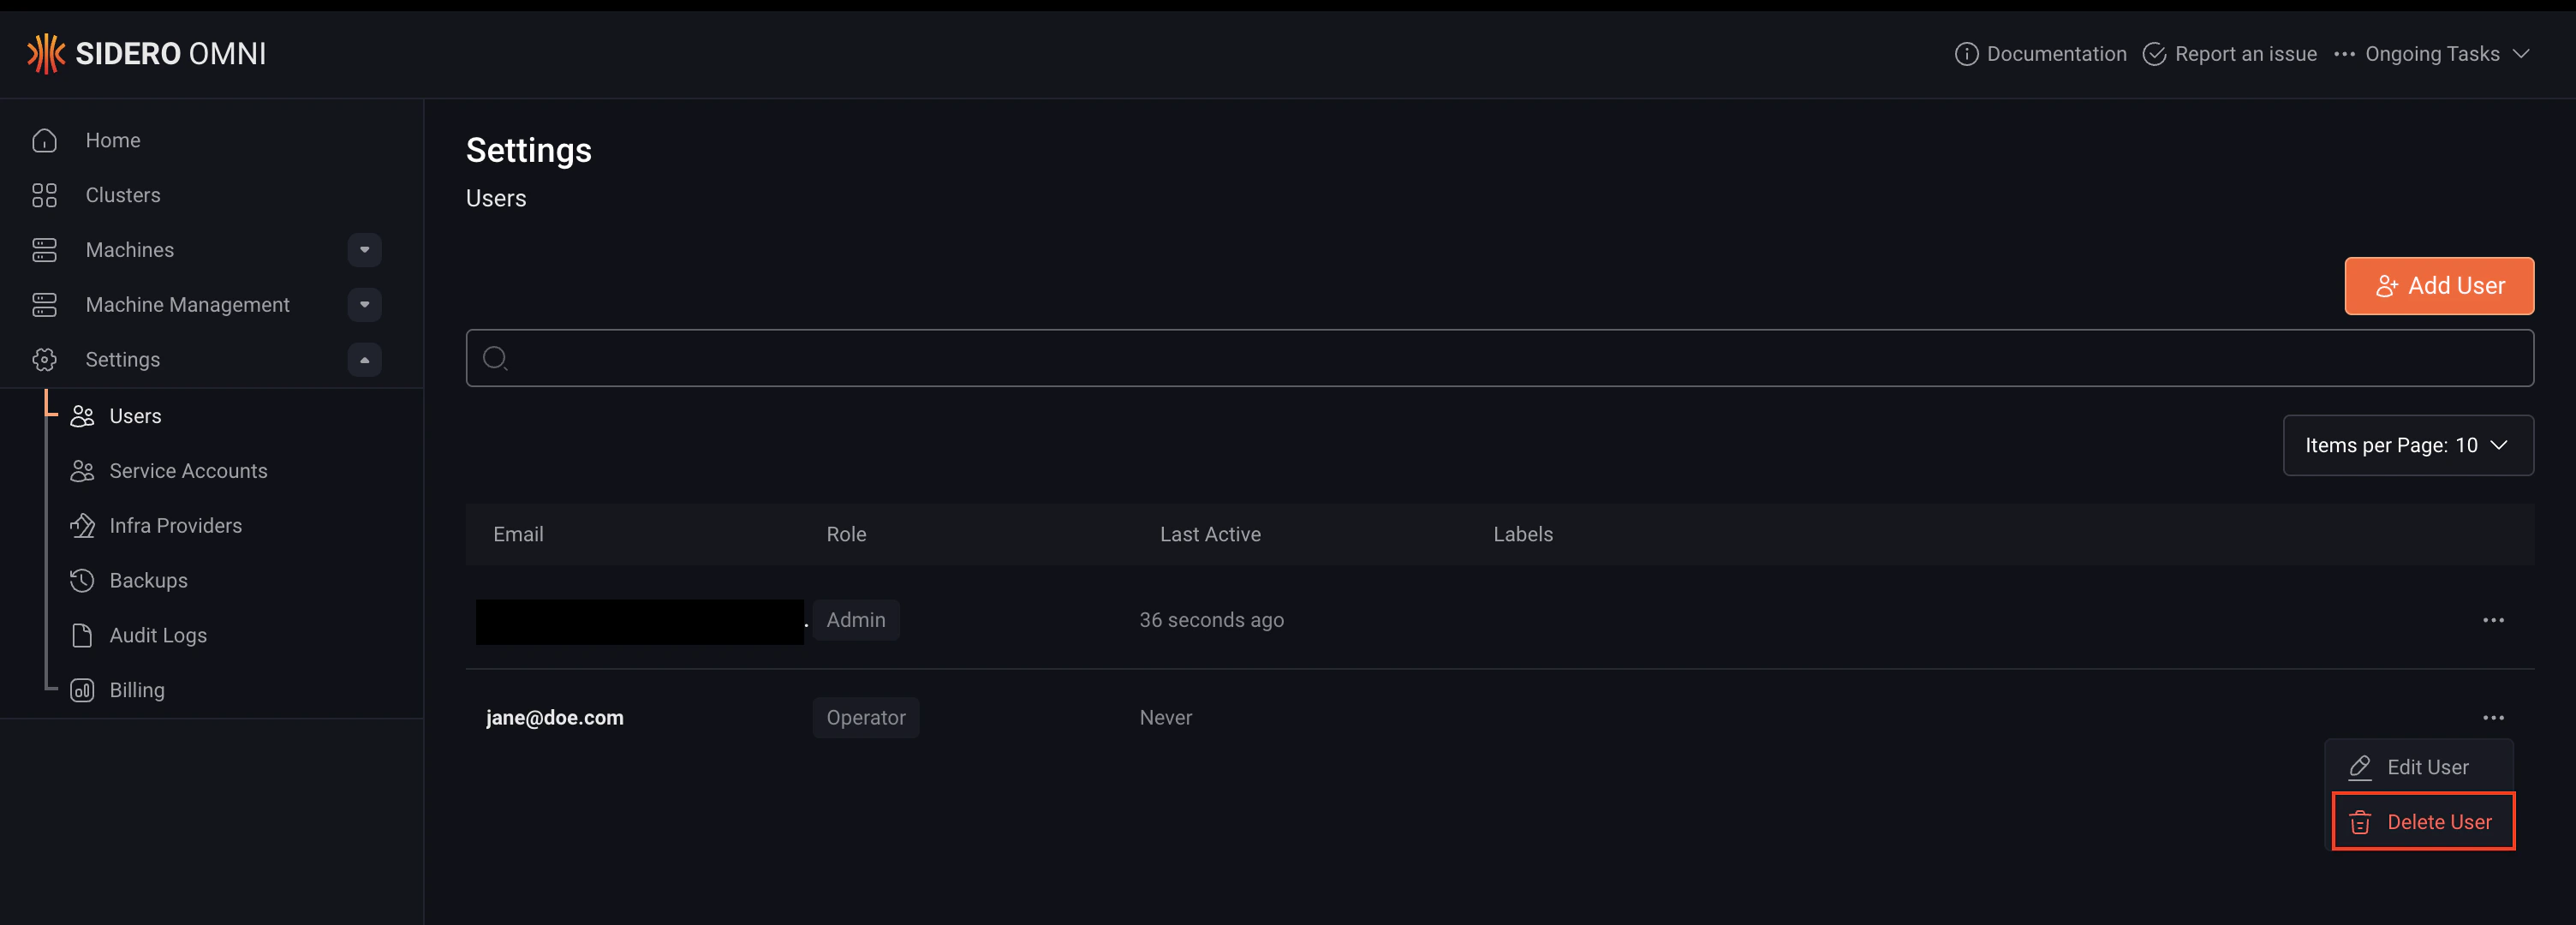2576x925 pixels.
Task: Click the Billing chart icon
Action: coord(82,690)
